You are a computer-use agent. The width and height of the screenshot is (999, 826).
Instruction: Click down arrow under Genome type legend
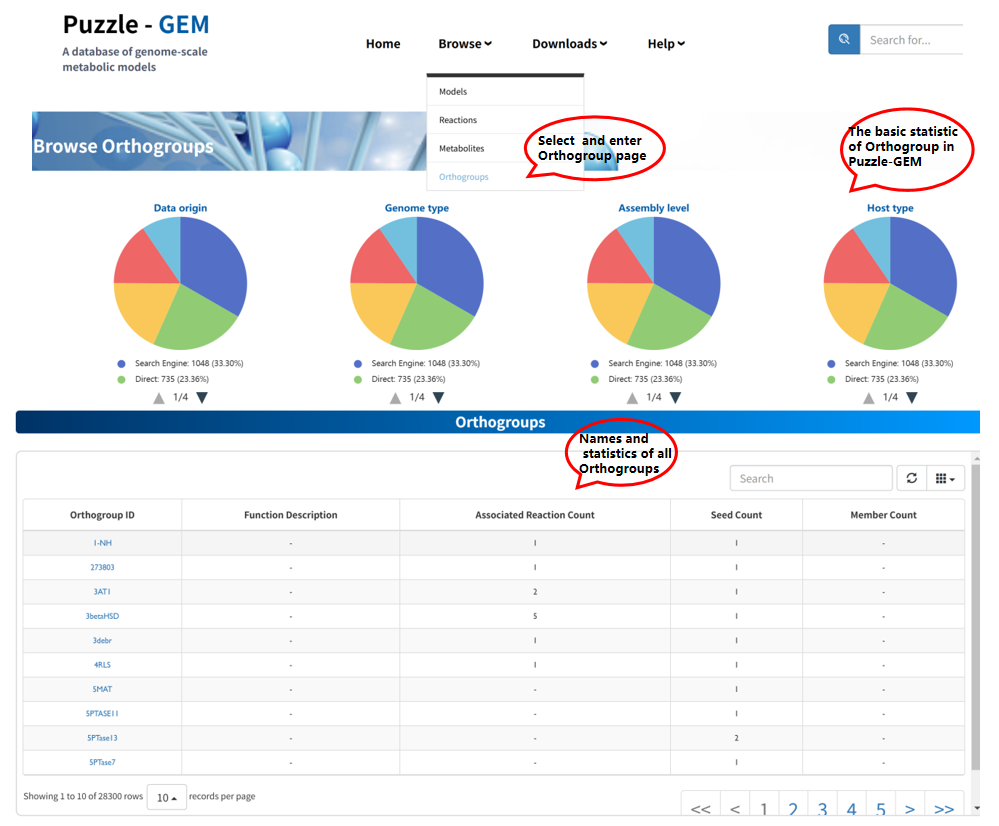[x=438, y=398]
